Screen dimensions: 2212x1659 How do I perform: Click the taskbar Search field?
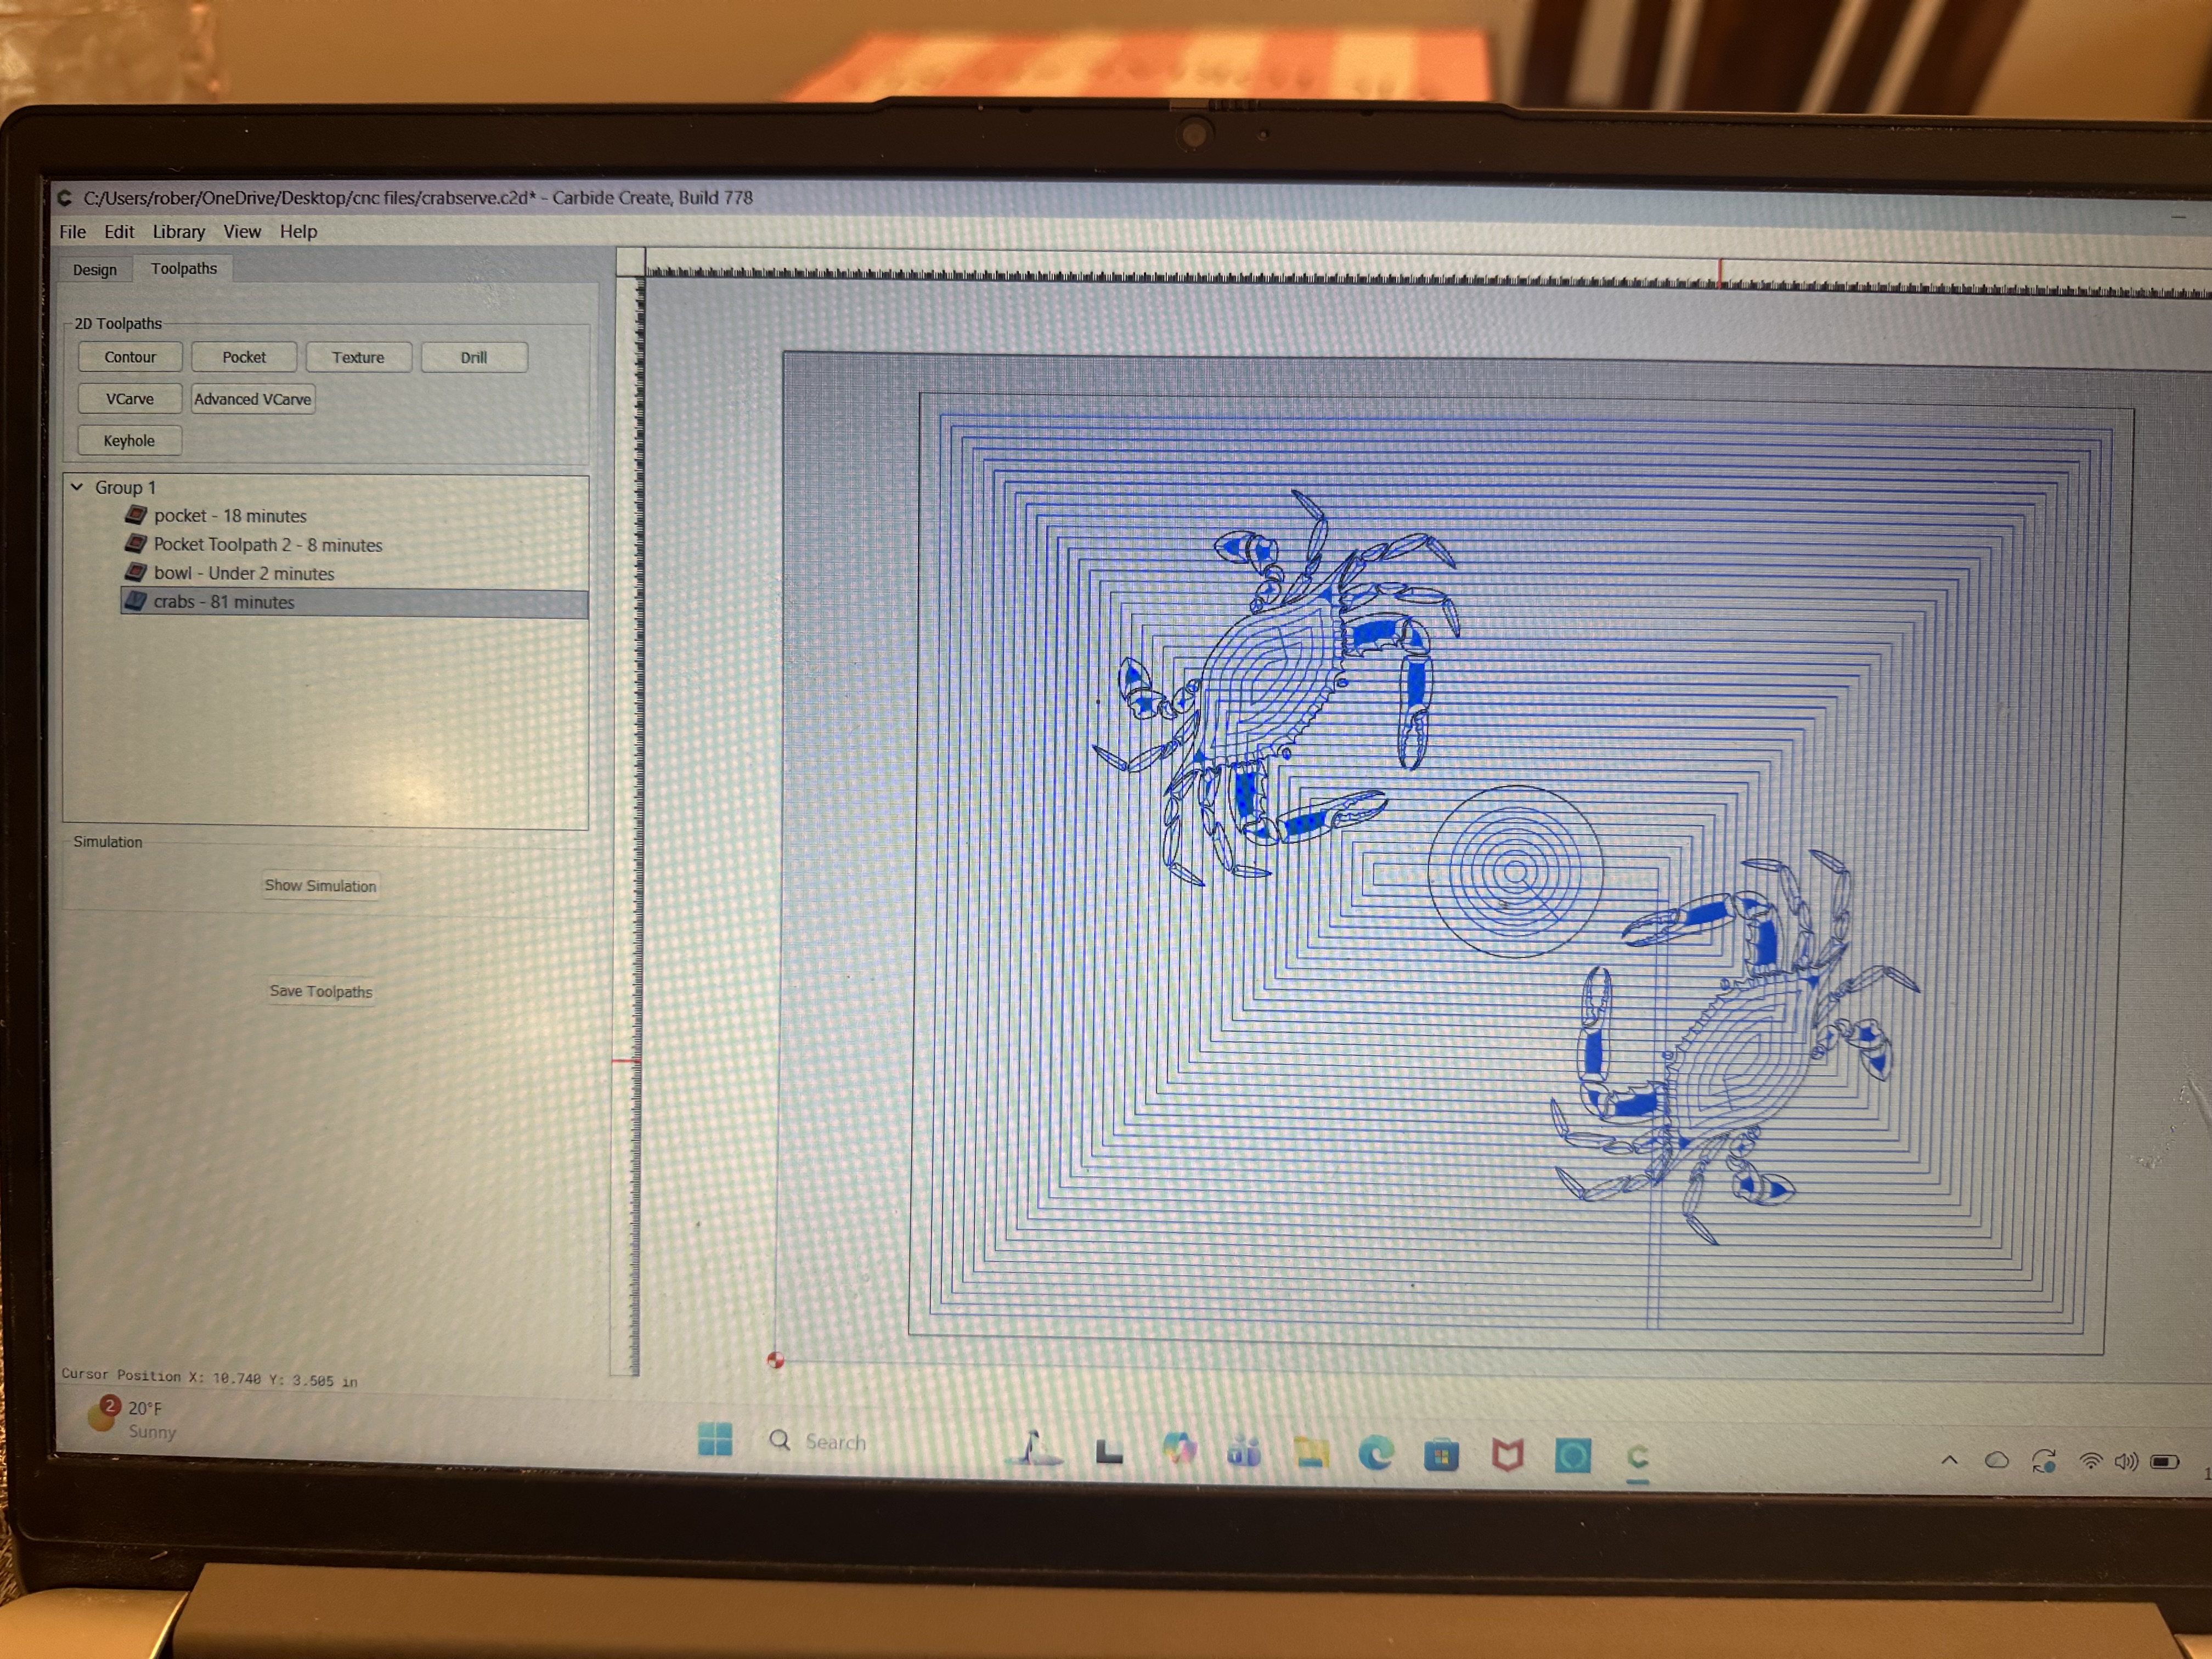[x=835, y=1441]
